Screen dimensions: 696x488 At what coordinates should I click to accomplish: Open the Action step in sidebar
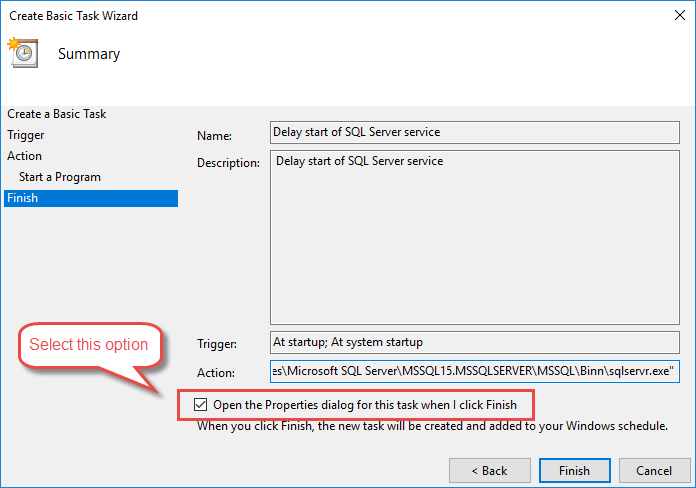point(25,156)
